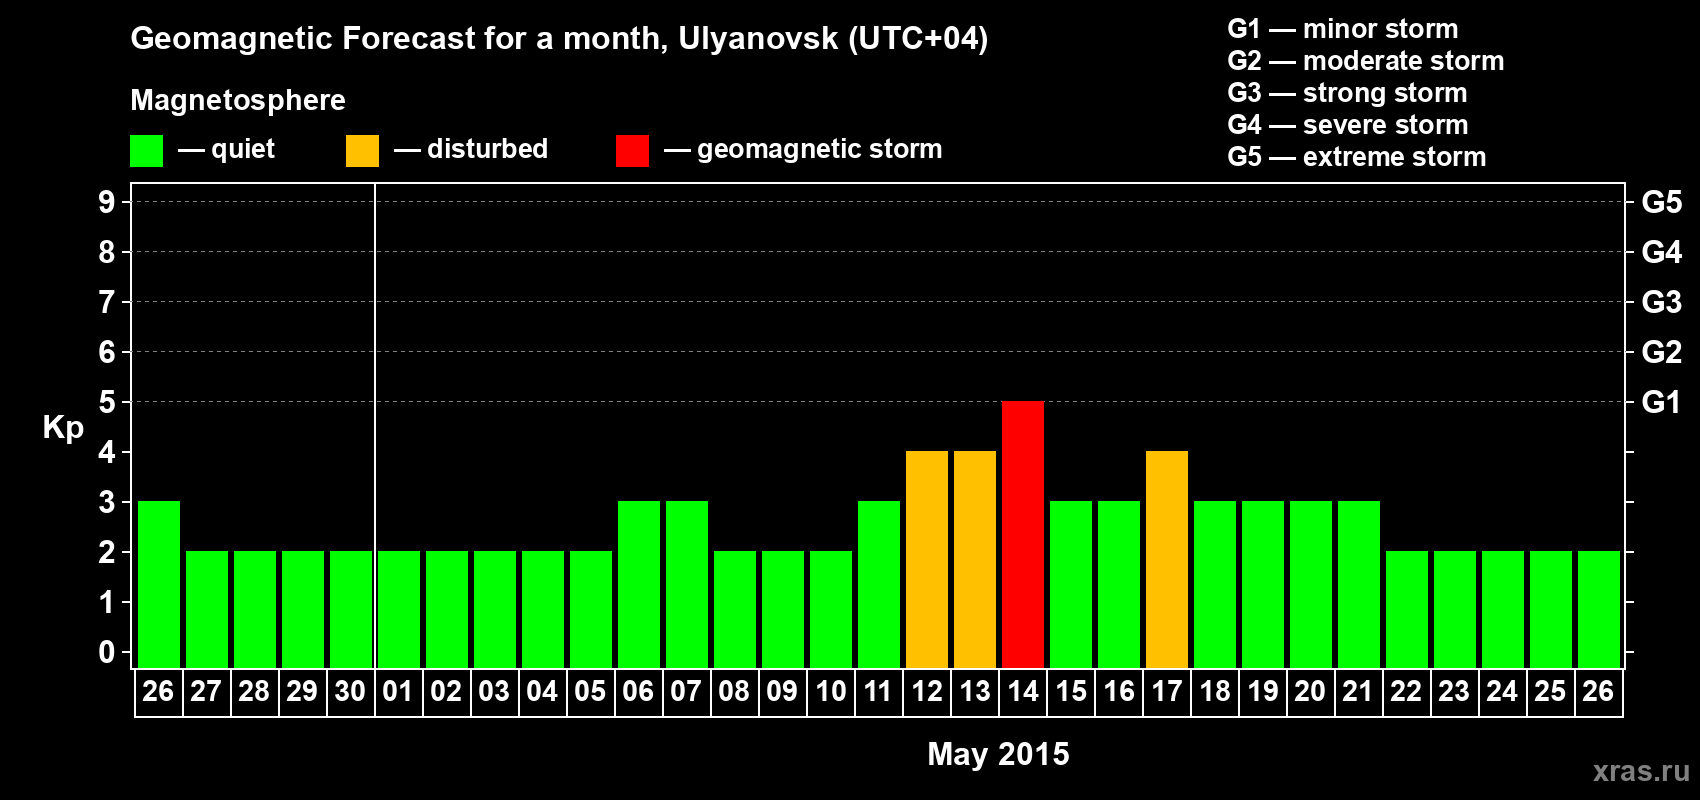Click the 'G2 — moderate storm' legend line

pos(1366,61)
